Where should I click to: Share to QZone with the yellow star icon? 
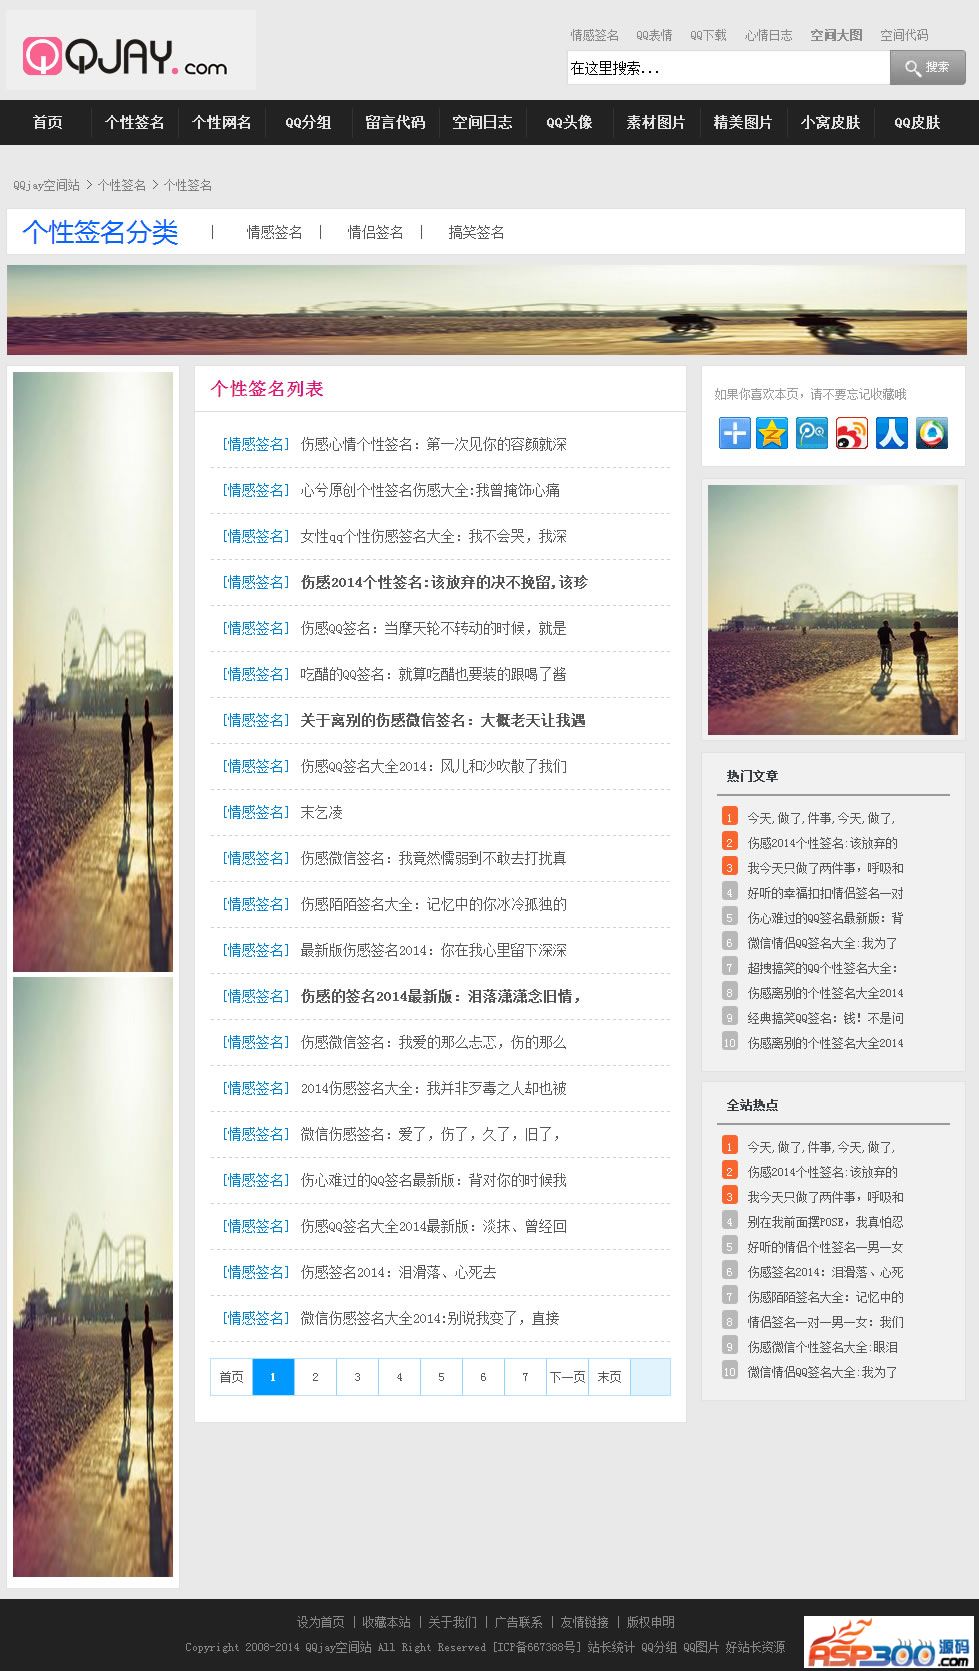[x=772, y=433]
